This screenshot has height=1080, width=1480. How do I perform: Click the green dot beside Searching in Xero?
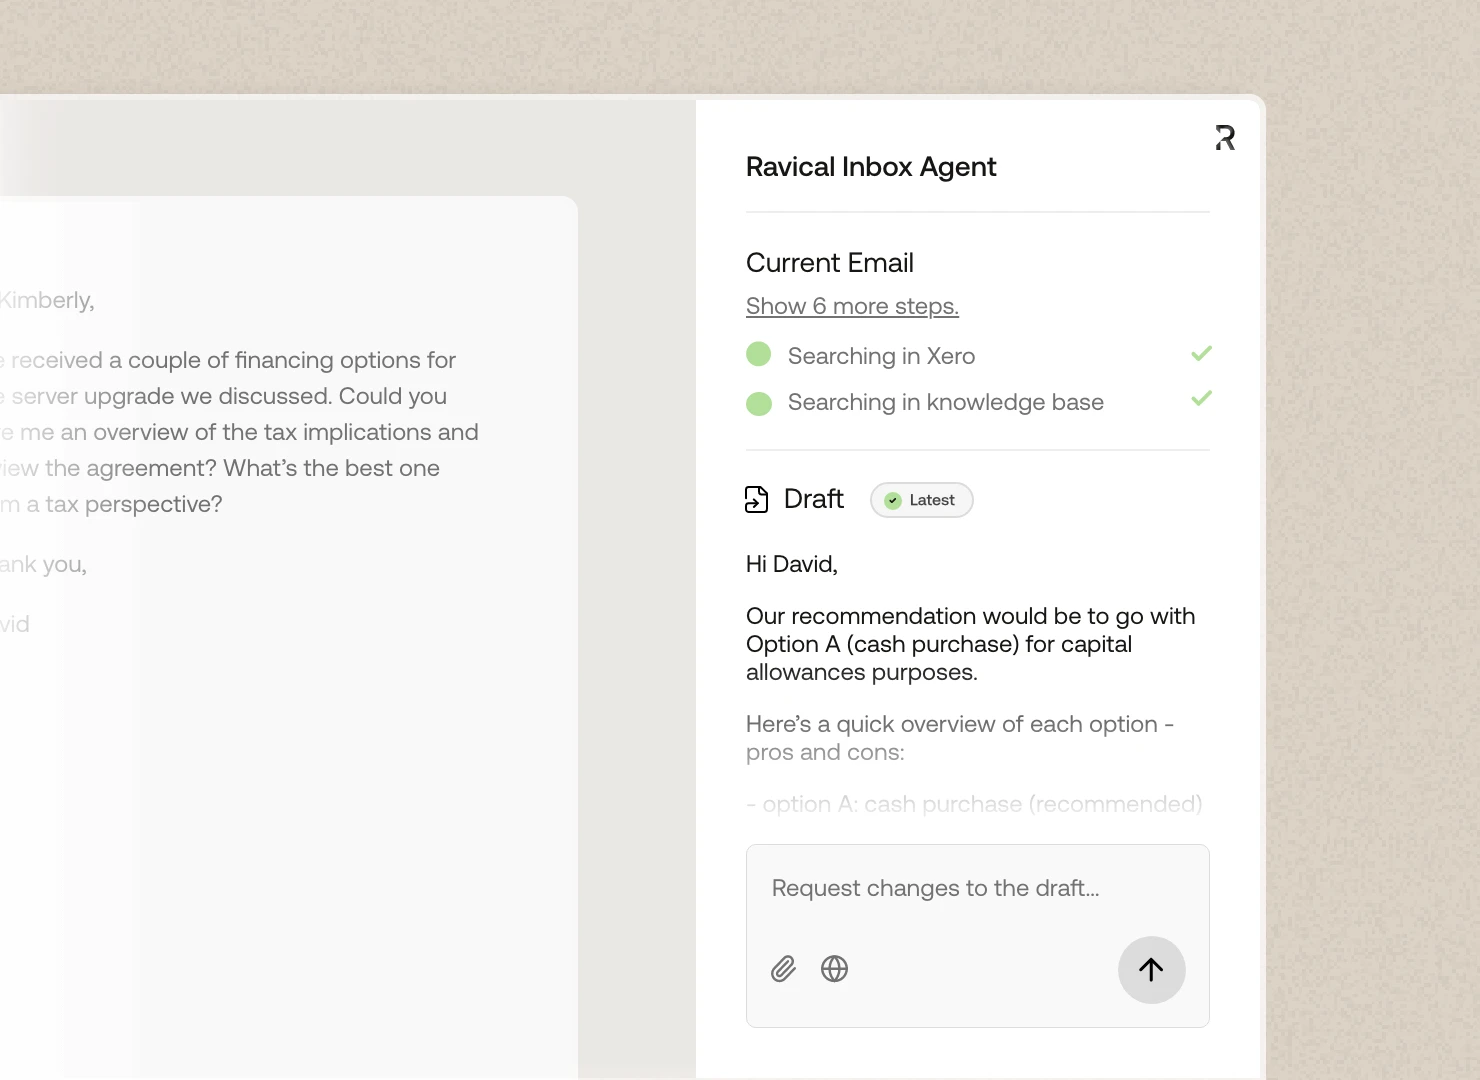tap(759, 354)
